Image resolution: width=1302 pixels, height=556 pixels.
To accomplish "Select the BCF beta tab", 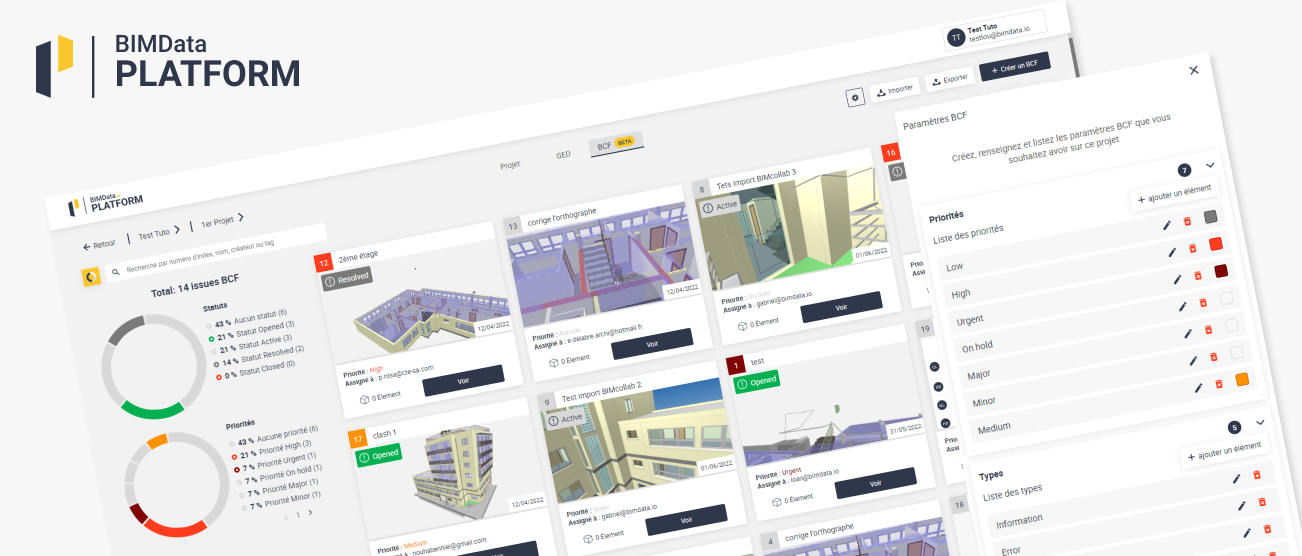I will pos(615,144).
